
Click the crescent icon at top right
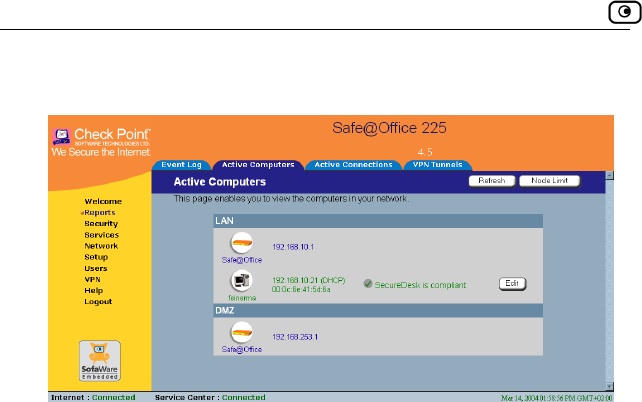coord(624,12)
